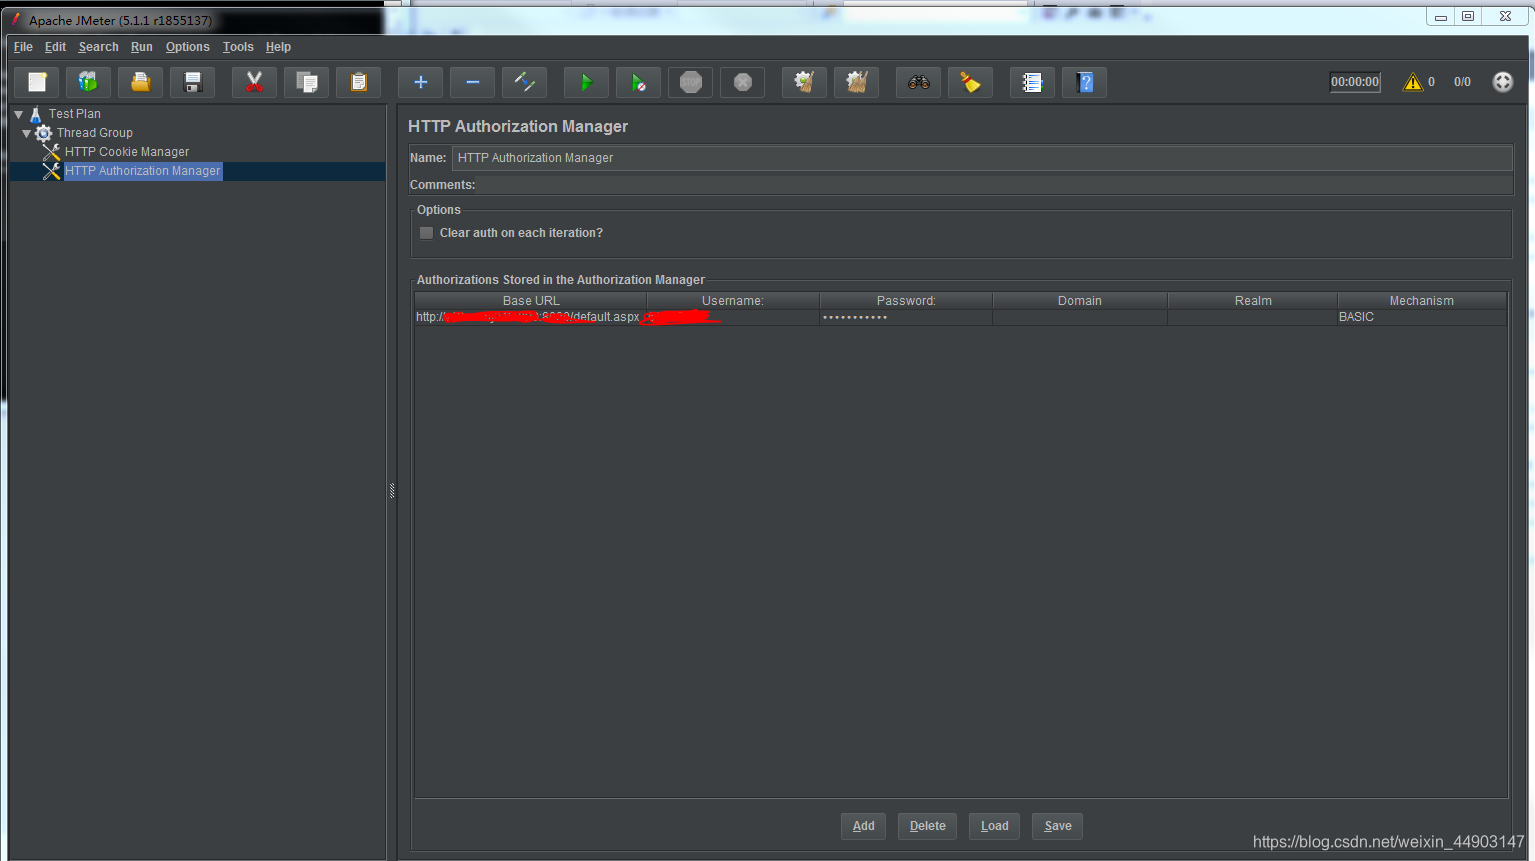Cut selected element with scissors icon
This screenshot has height=861, width=1535.
point(254,82)
